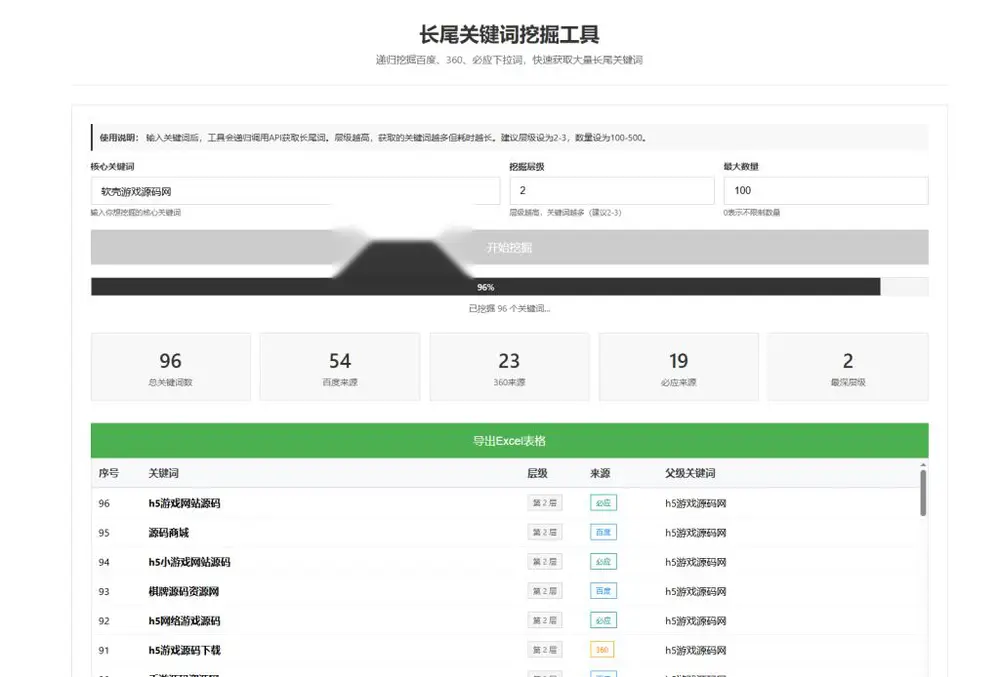Click the 父级关键词 column header
This screenshot has height=677, width=1000.
pyautogui.click(x=690, y=473)
